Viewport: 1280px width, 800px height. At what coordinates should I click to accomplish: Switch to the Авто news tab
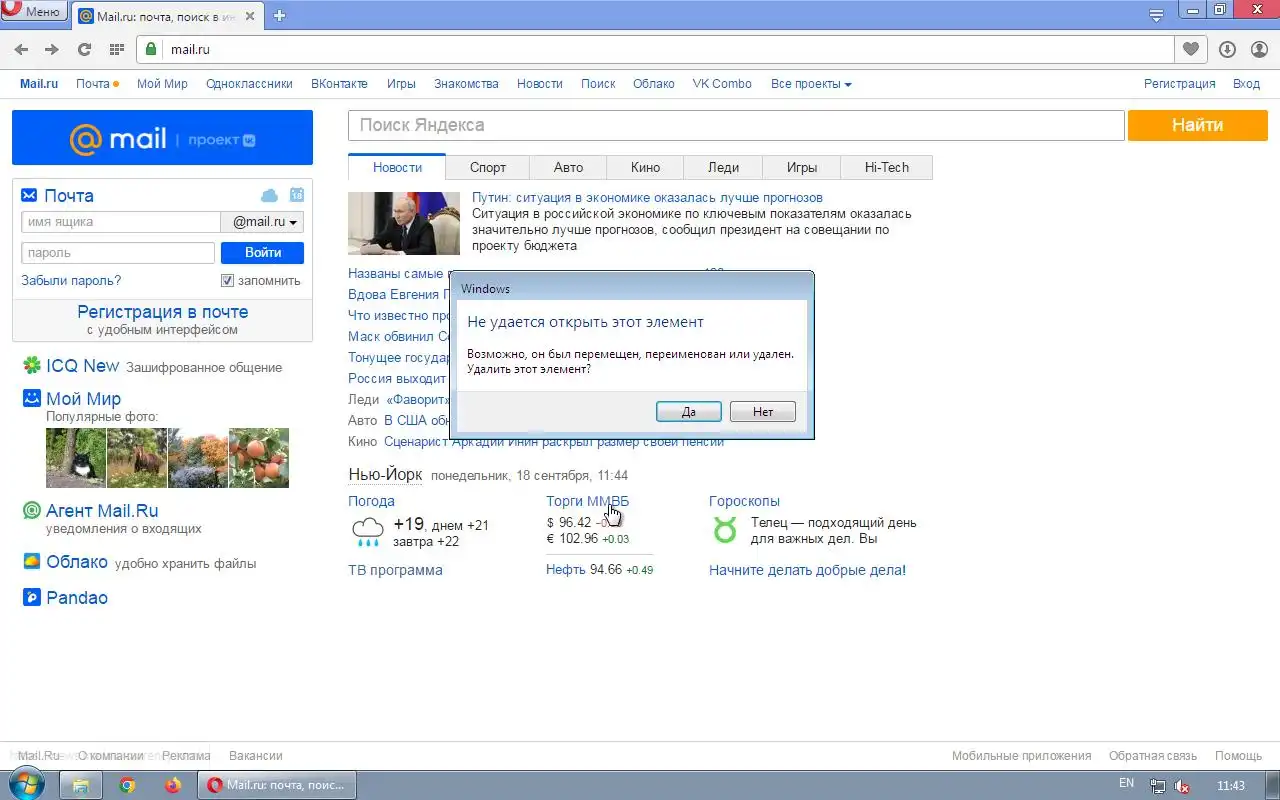(x=568, y=167)
